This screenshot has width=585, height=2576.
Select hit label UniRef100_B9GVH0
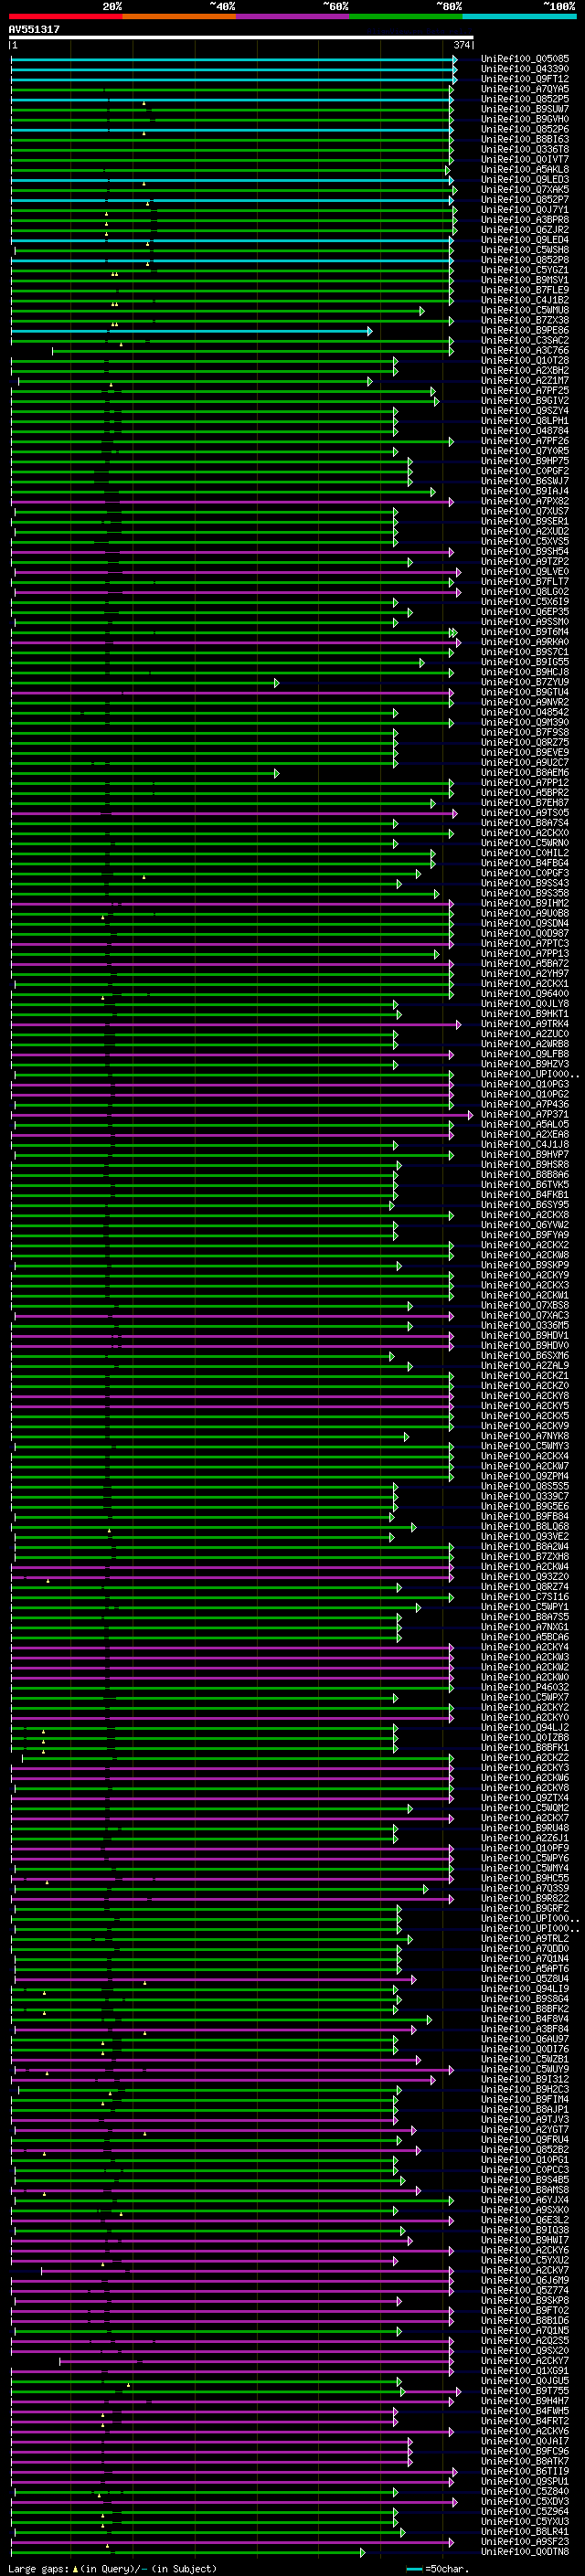tap(524, 119)
